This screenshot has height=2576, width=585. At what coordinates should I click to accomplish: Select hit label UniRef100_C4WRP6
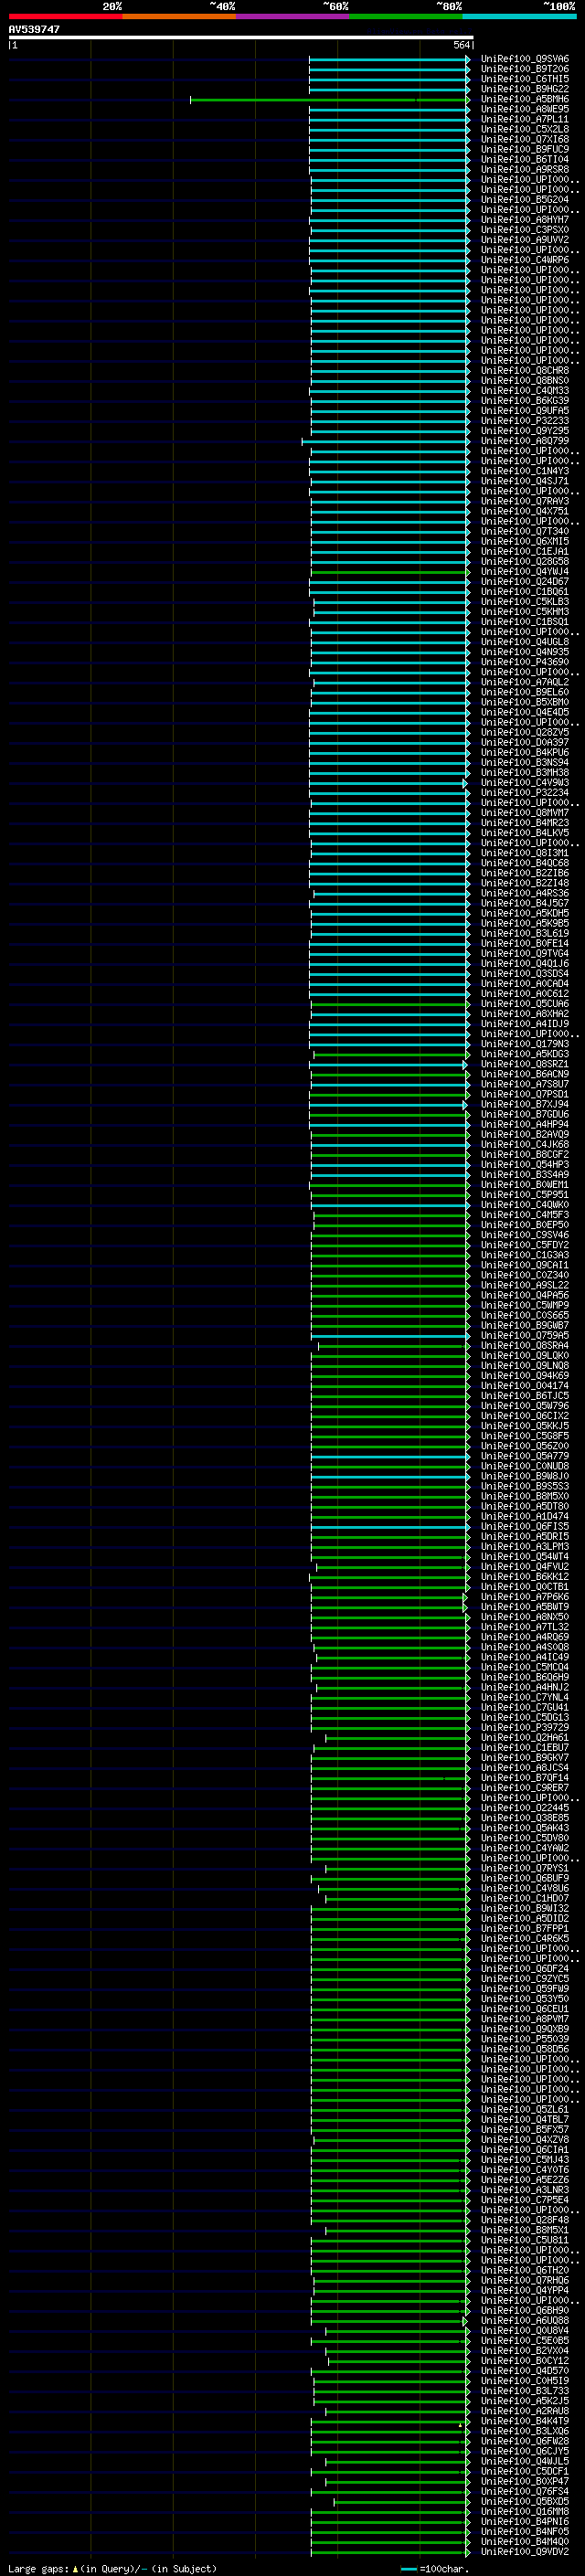525,260
